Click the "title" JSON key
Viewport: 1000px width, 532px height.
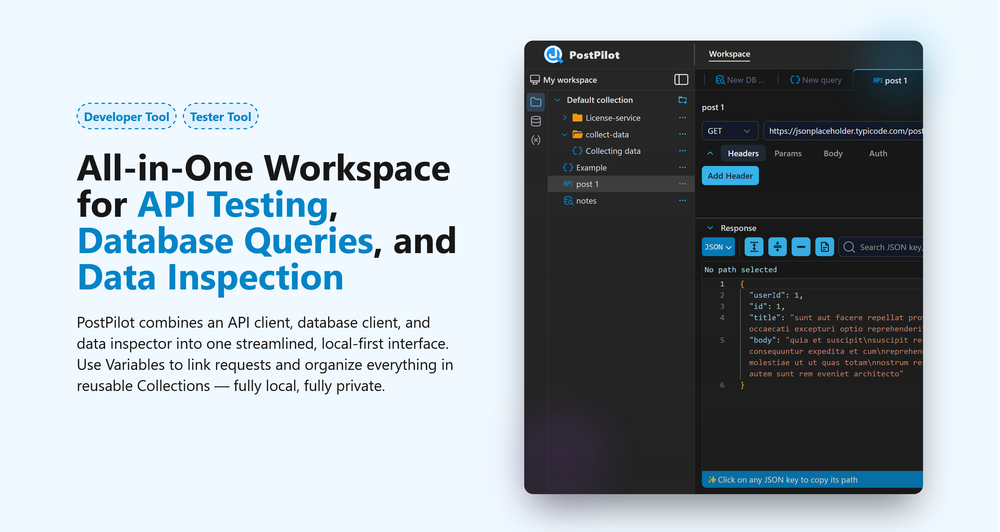click(765, 318)
